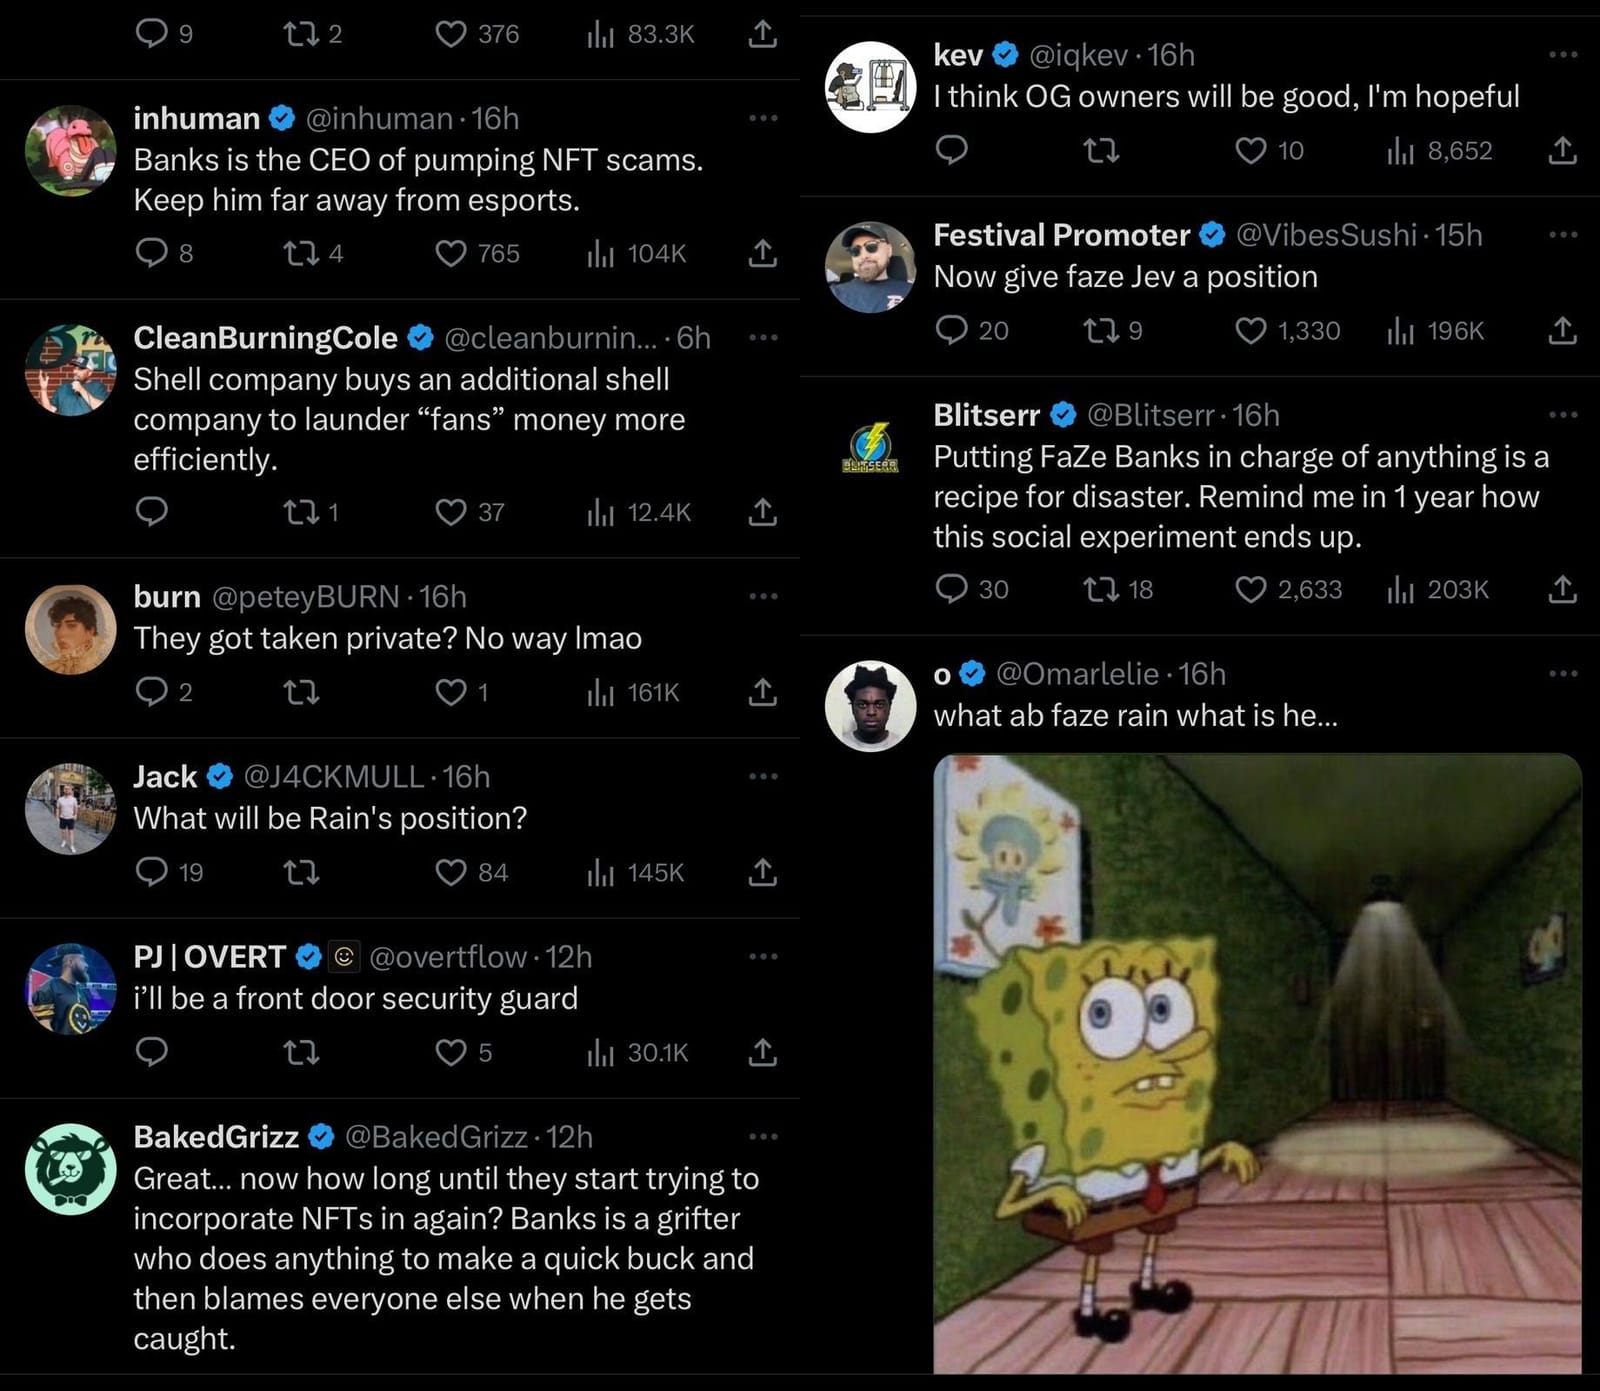Viewport: 1600px width, 1391px height.
Task: Expand more options for Omarlelie's tweet
Action: 1562,674
